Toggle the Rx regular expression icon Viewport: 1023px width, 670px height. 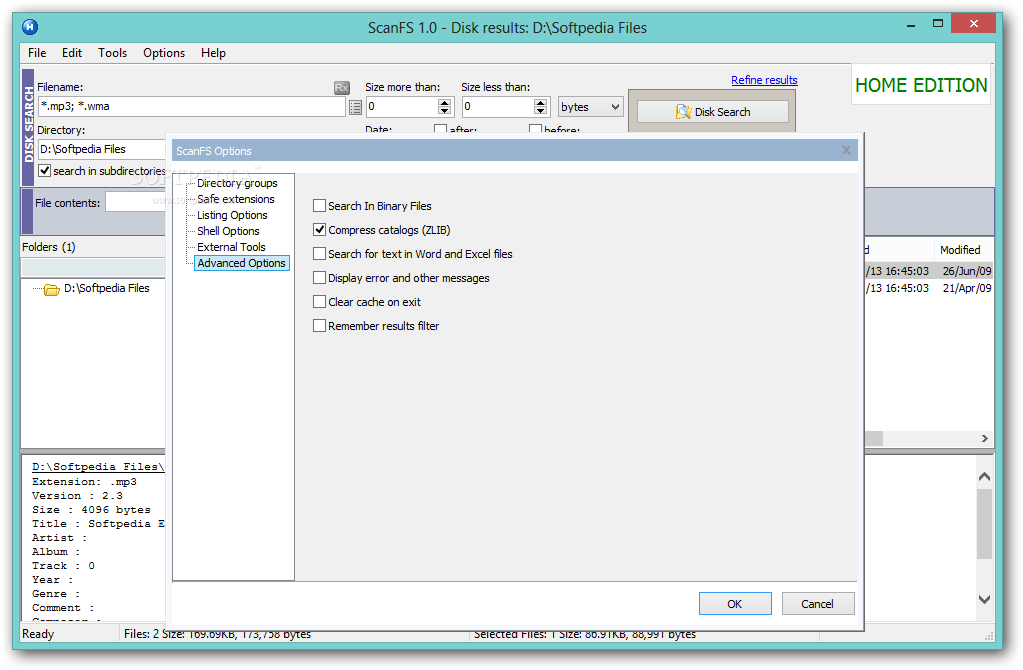click(342, 87)
